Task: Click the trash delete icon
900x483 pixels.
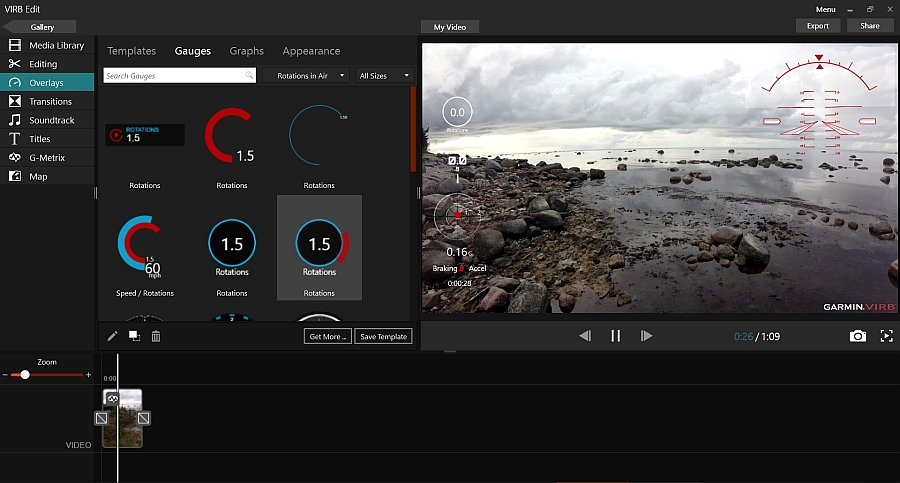Action: [156, 336]
